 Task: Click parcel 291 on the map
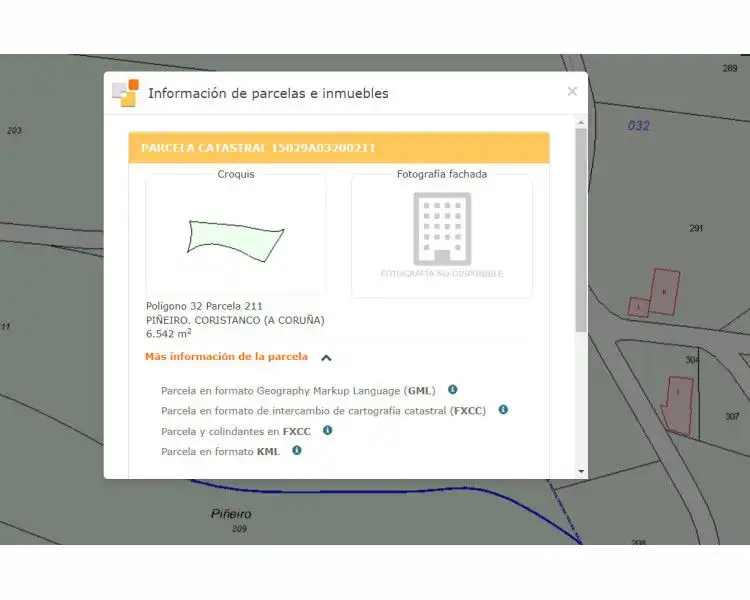pyautogui.click(x=696, y=228)
